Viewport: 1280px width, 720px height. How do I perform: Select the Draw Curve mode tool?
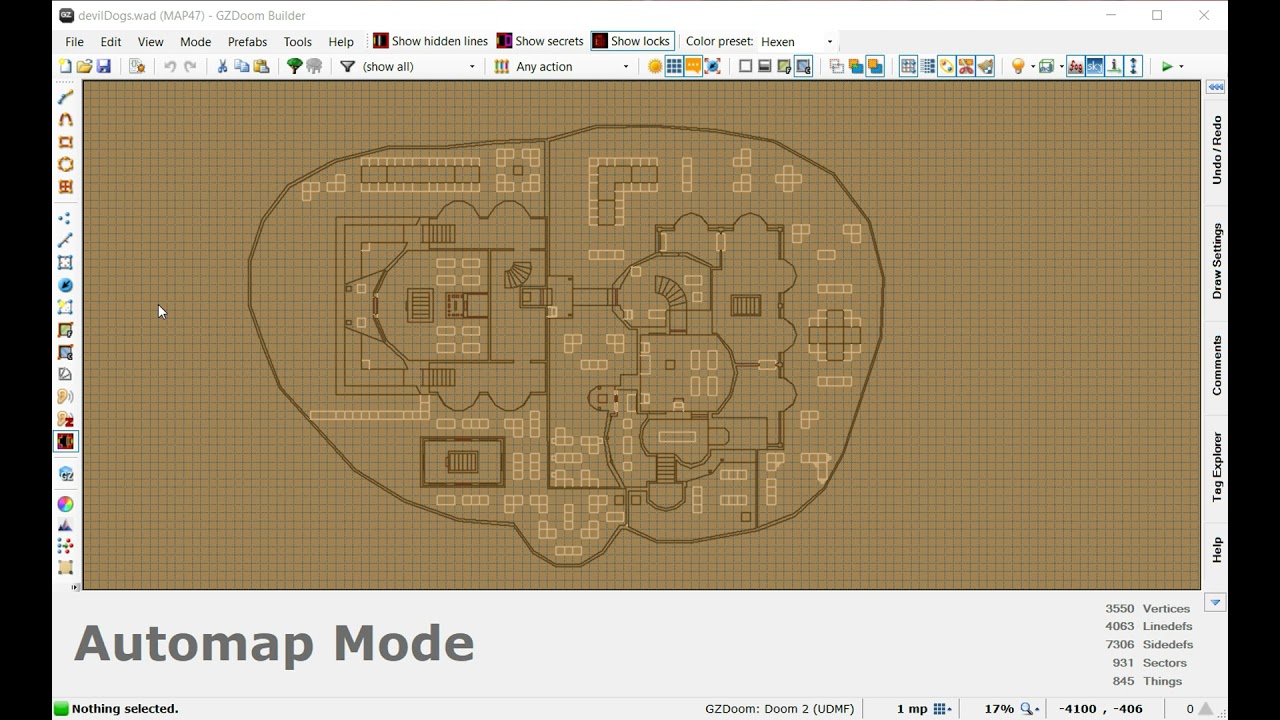65,119
